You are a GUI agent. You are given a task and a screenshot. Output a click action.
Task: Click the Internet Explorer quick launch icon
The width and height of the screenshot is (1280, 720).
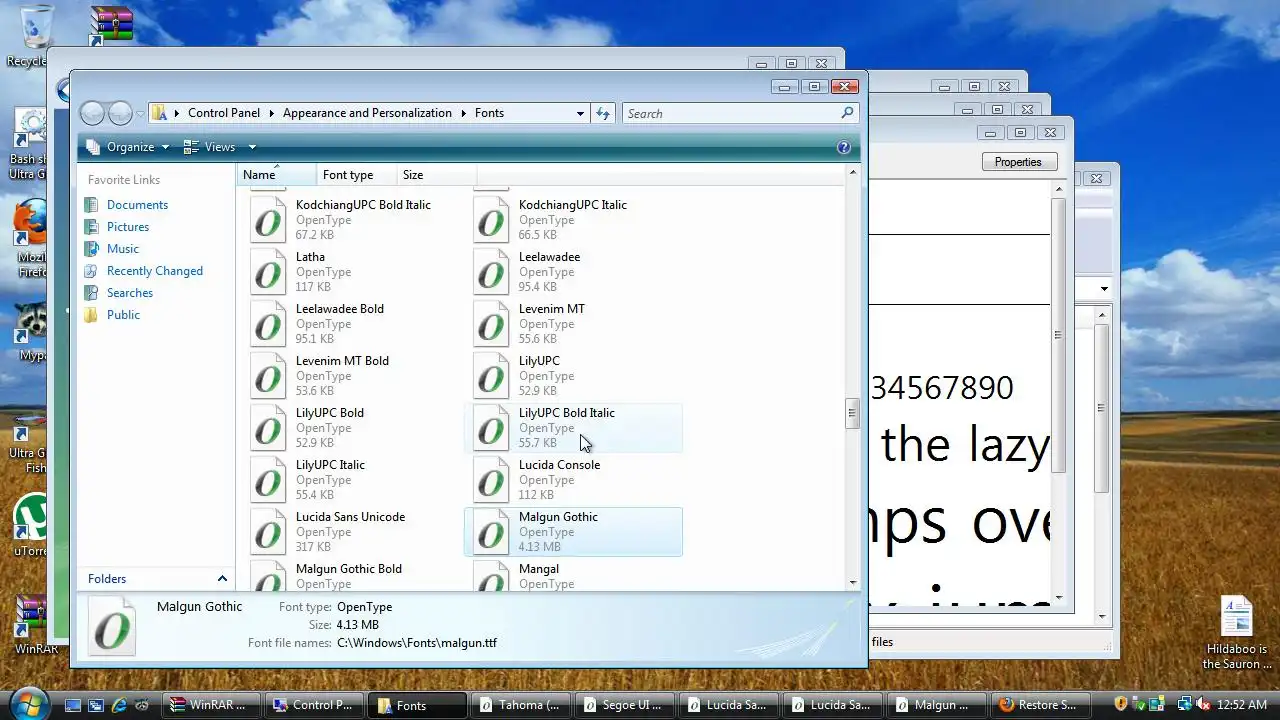[x=120, y=705]
